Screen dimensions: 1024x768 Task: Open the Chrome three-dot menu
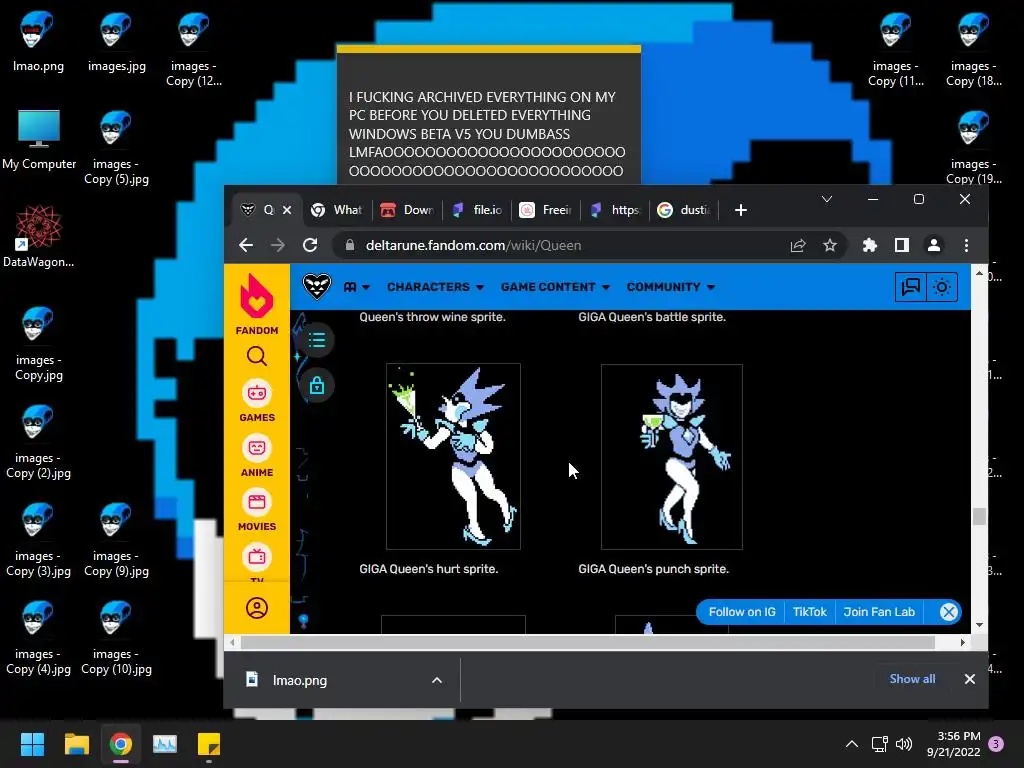pos(967,246)
